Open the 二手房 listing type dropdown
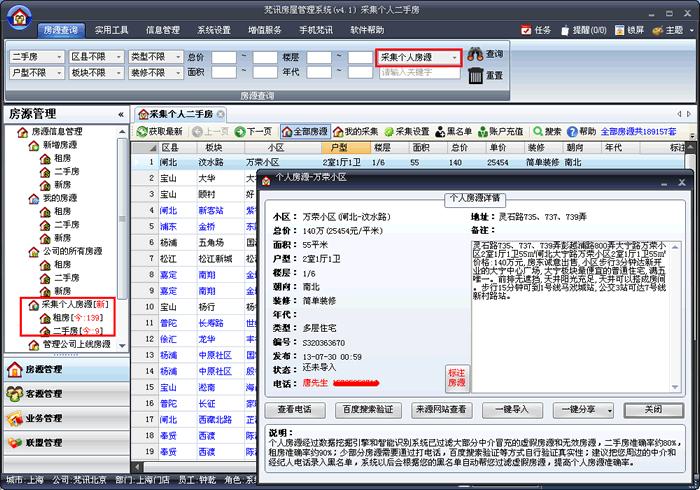Image resolution: width=700 pixels, height=490 pixels. pyautogui.click(x=38, y=57)
